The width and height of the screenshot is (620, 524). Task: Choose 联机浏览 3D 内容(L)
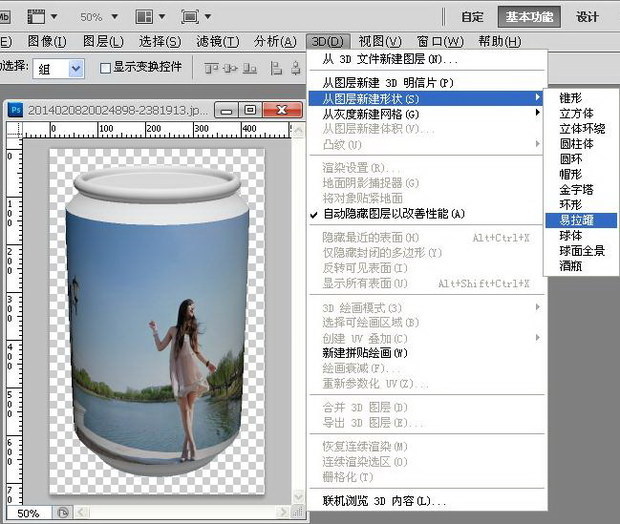point(427,501)
